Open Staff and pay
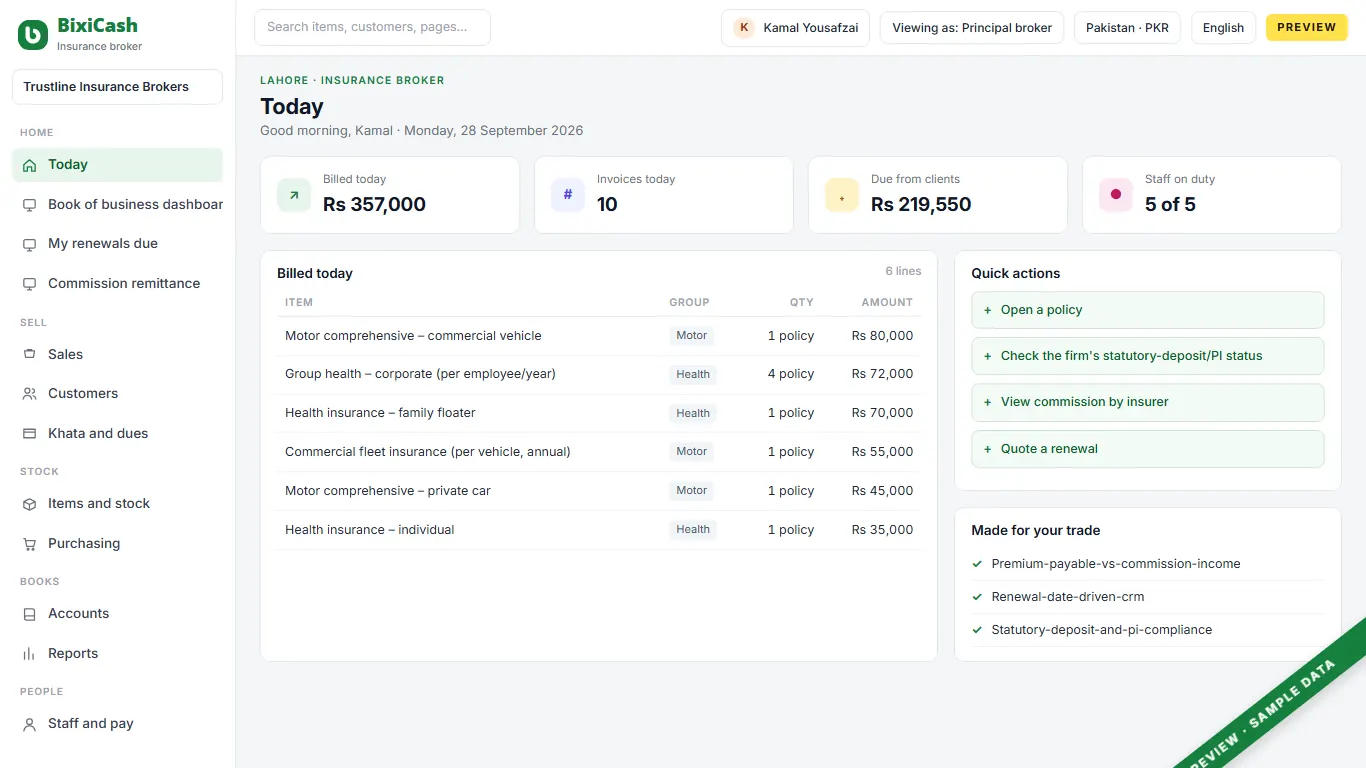The height and width of the screenshot is (768, 1366). [x=117, y=724]
